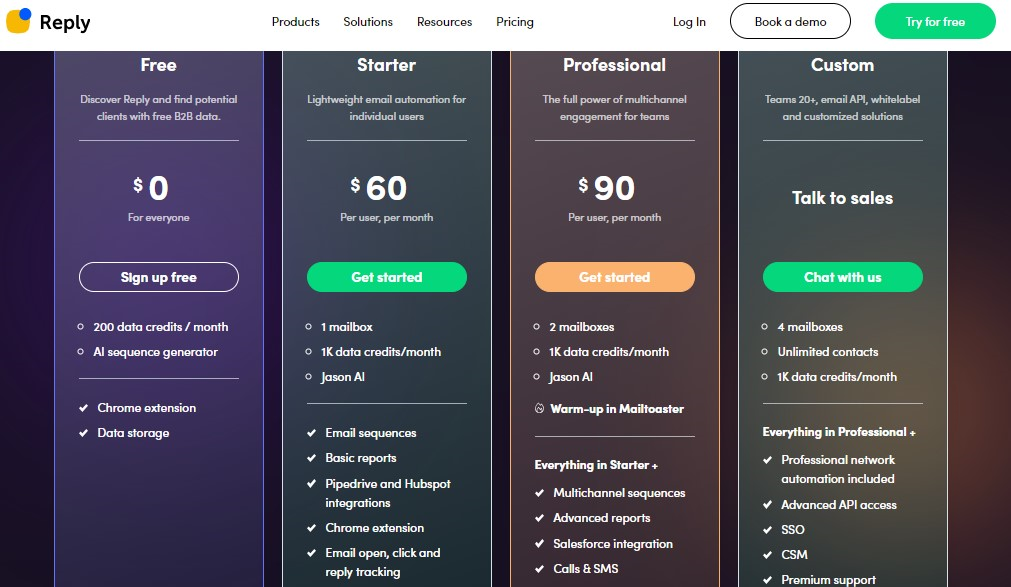Image resolution: width=1011 pixels, height=587 pixels.
Task: Click Sign up free on Free plan
Action: tap(159, 277)
